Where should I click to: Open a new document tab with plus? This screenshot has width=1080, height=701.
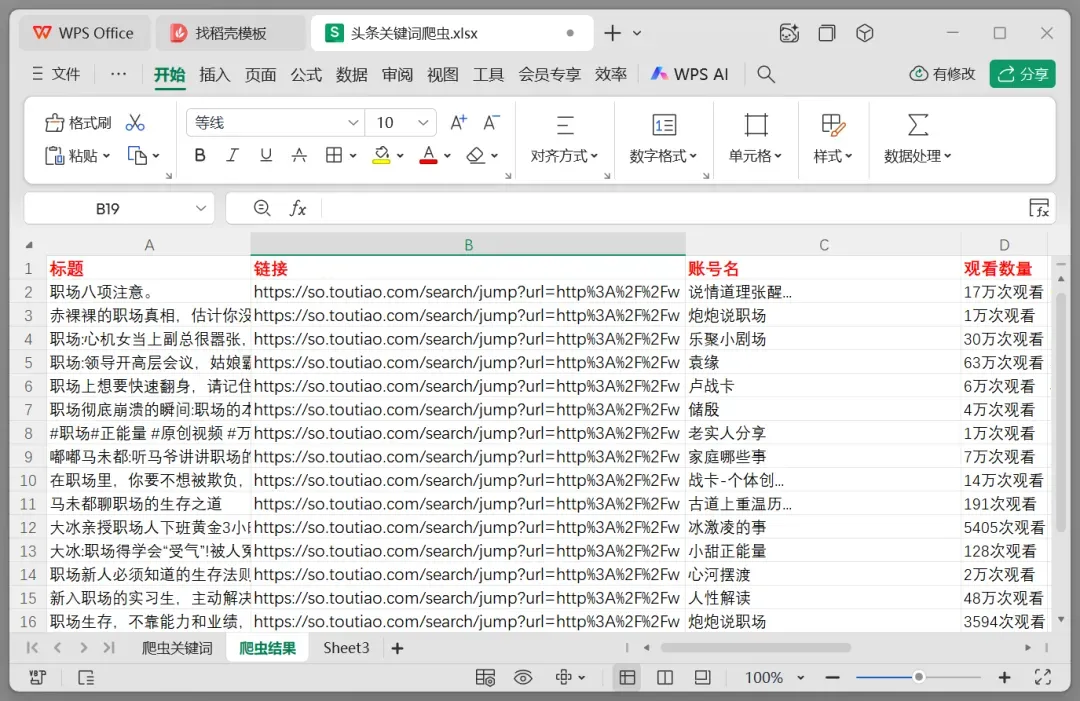612,33
